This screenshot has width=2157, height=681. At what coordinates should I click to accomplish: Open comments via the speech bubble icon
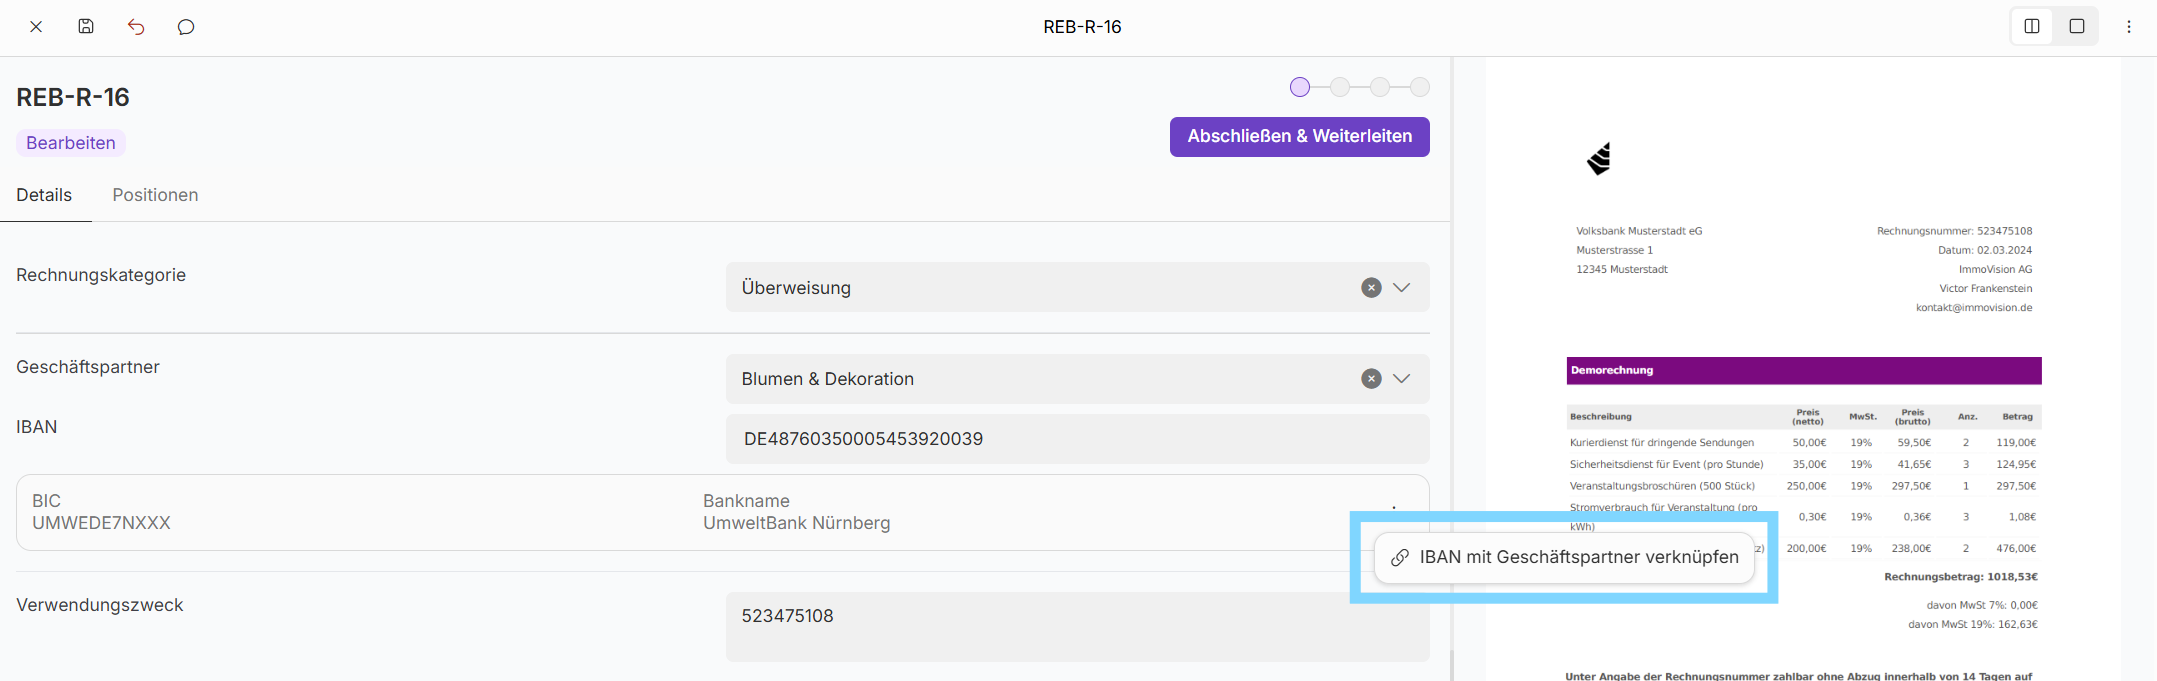[x=186, y=27]
